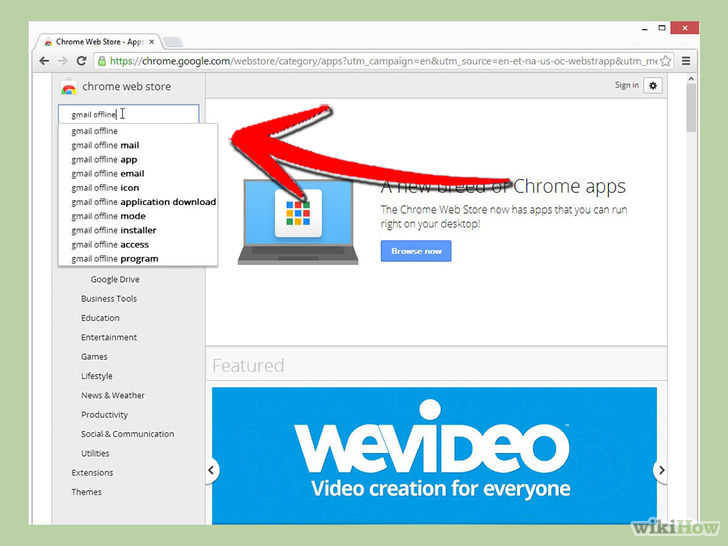The width and height of the screenshot is (728, 546).
Task: Click the address bar URL
Action: [383, 61]
